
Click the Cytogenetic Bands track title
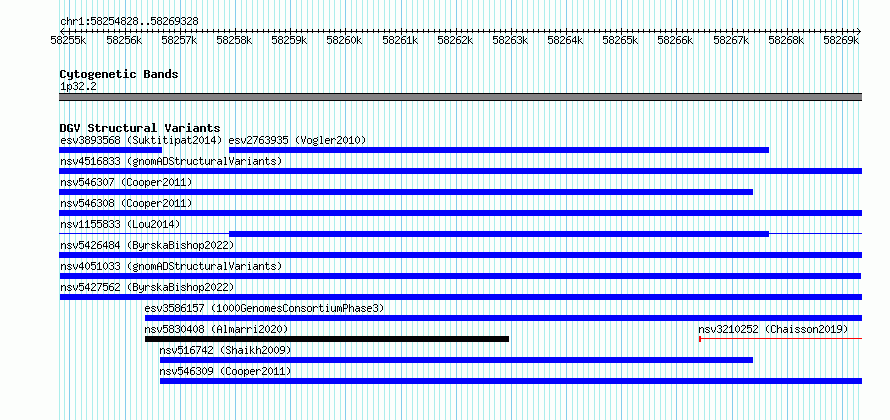pyautogui.click(x=119, y=74)
